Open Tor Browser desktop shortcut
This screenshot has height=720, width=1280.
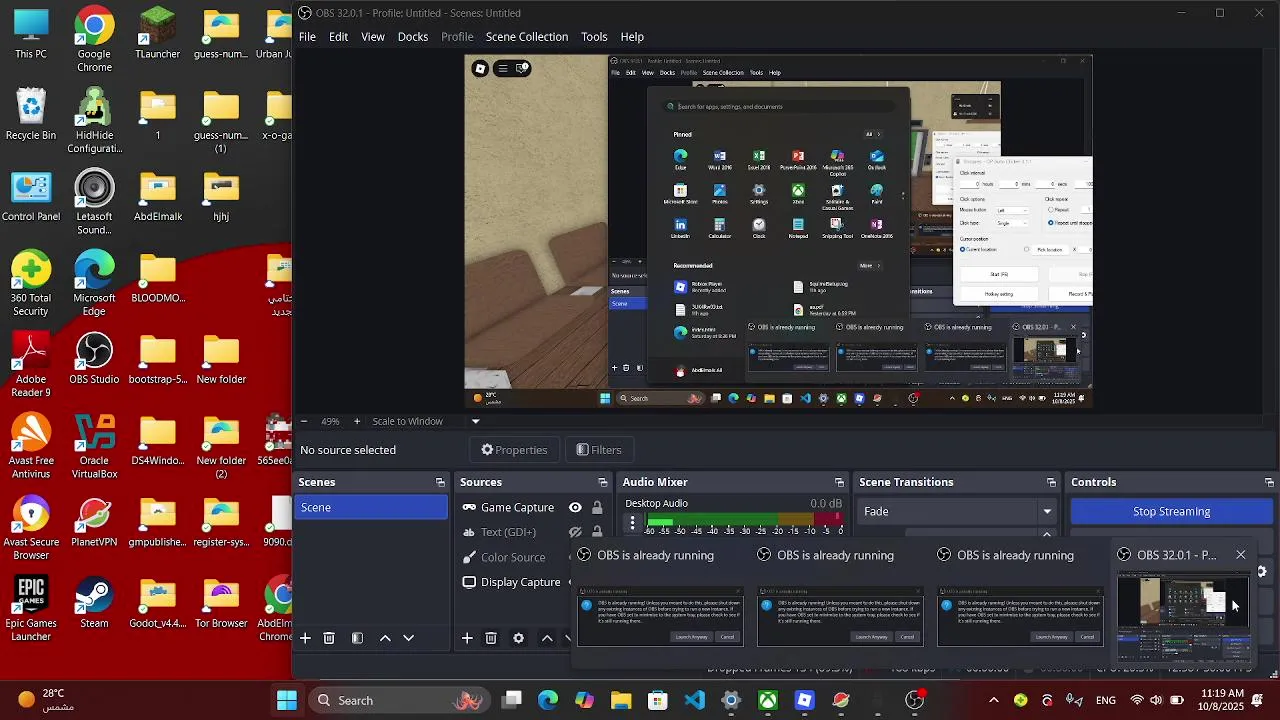click(x=221, y=603)
